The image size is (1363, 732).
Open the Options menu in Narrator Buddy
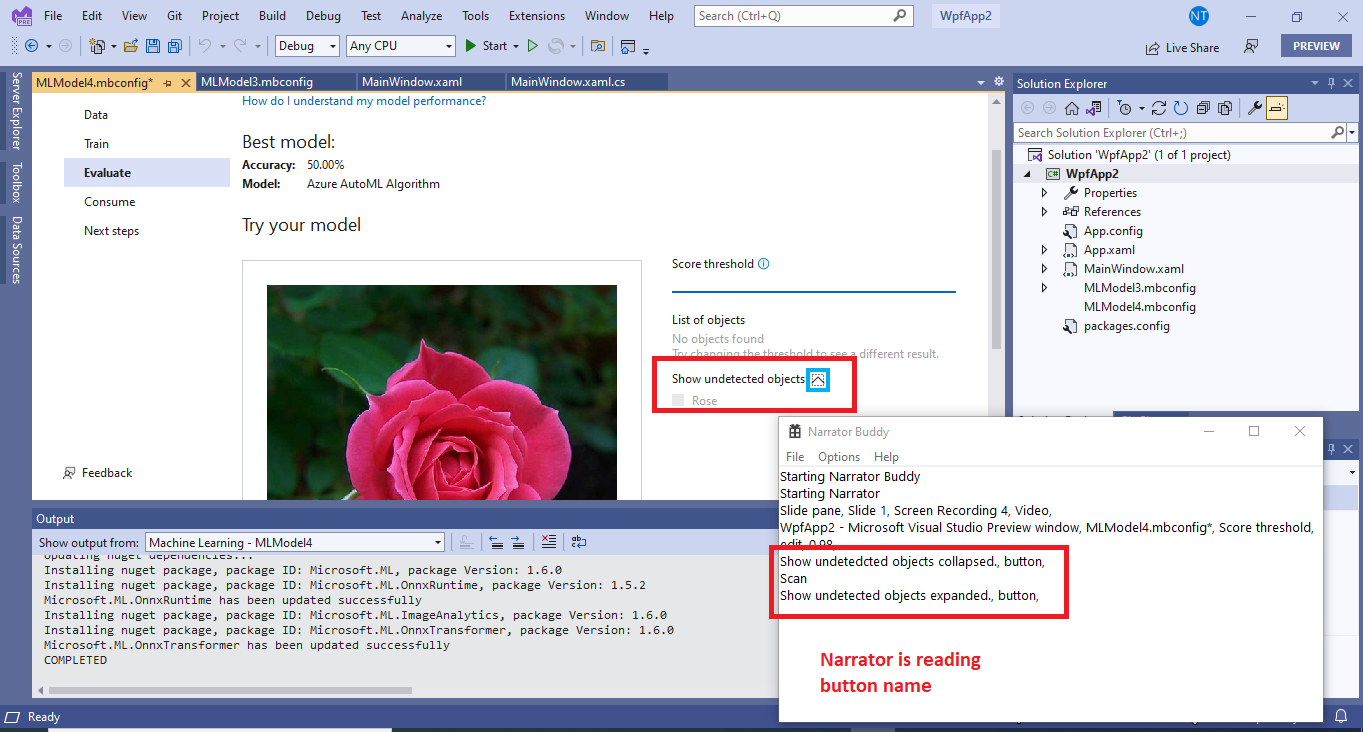coord(839,456)
